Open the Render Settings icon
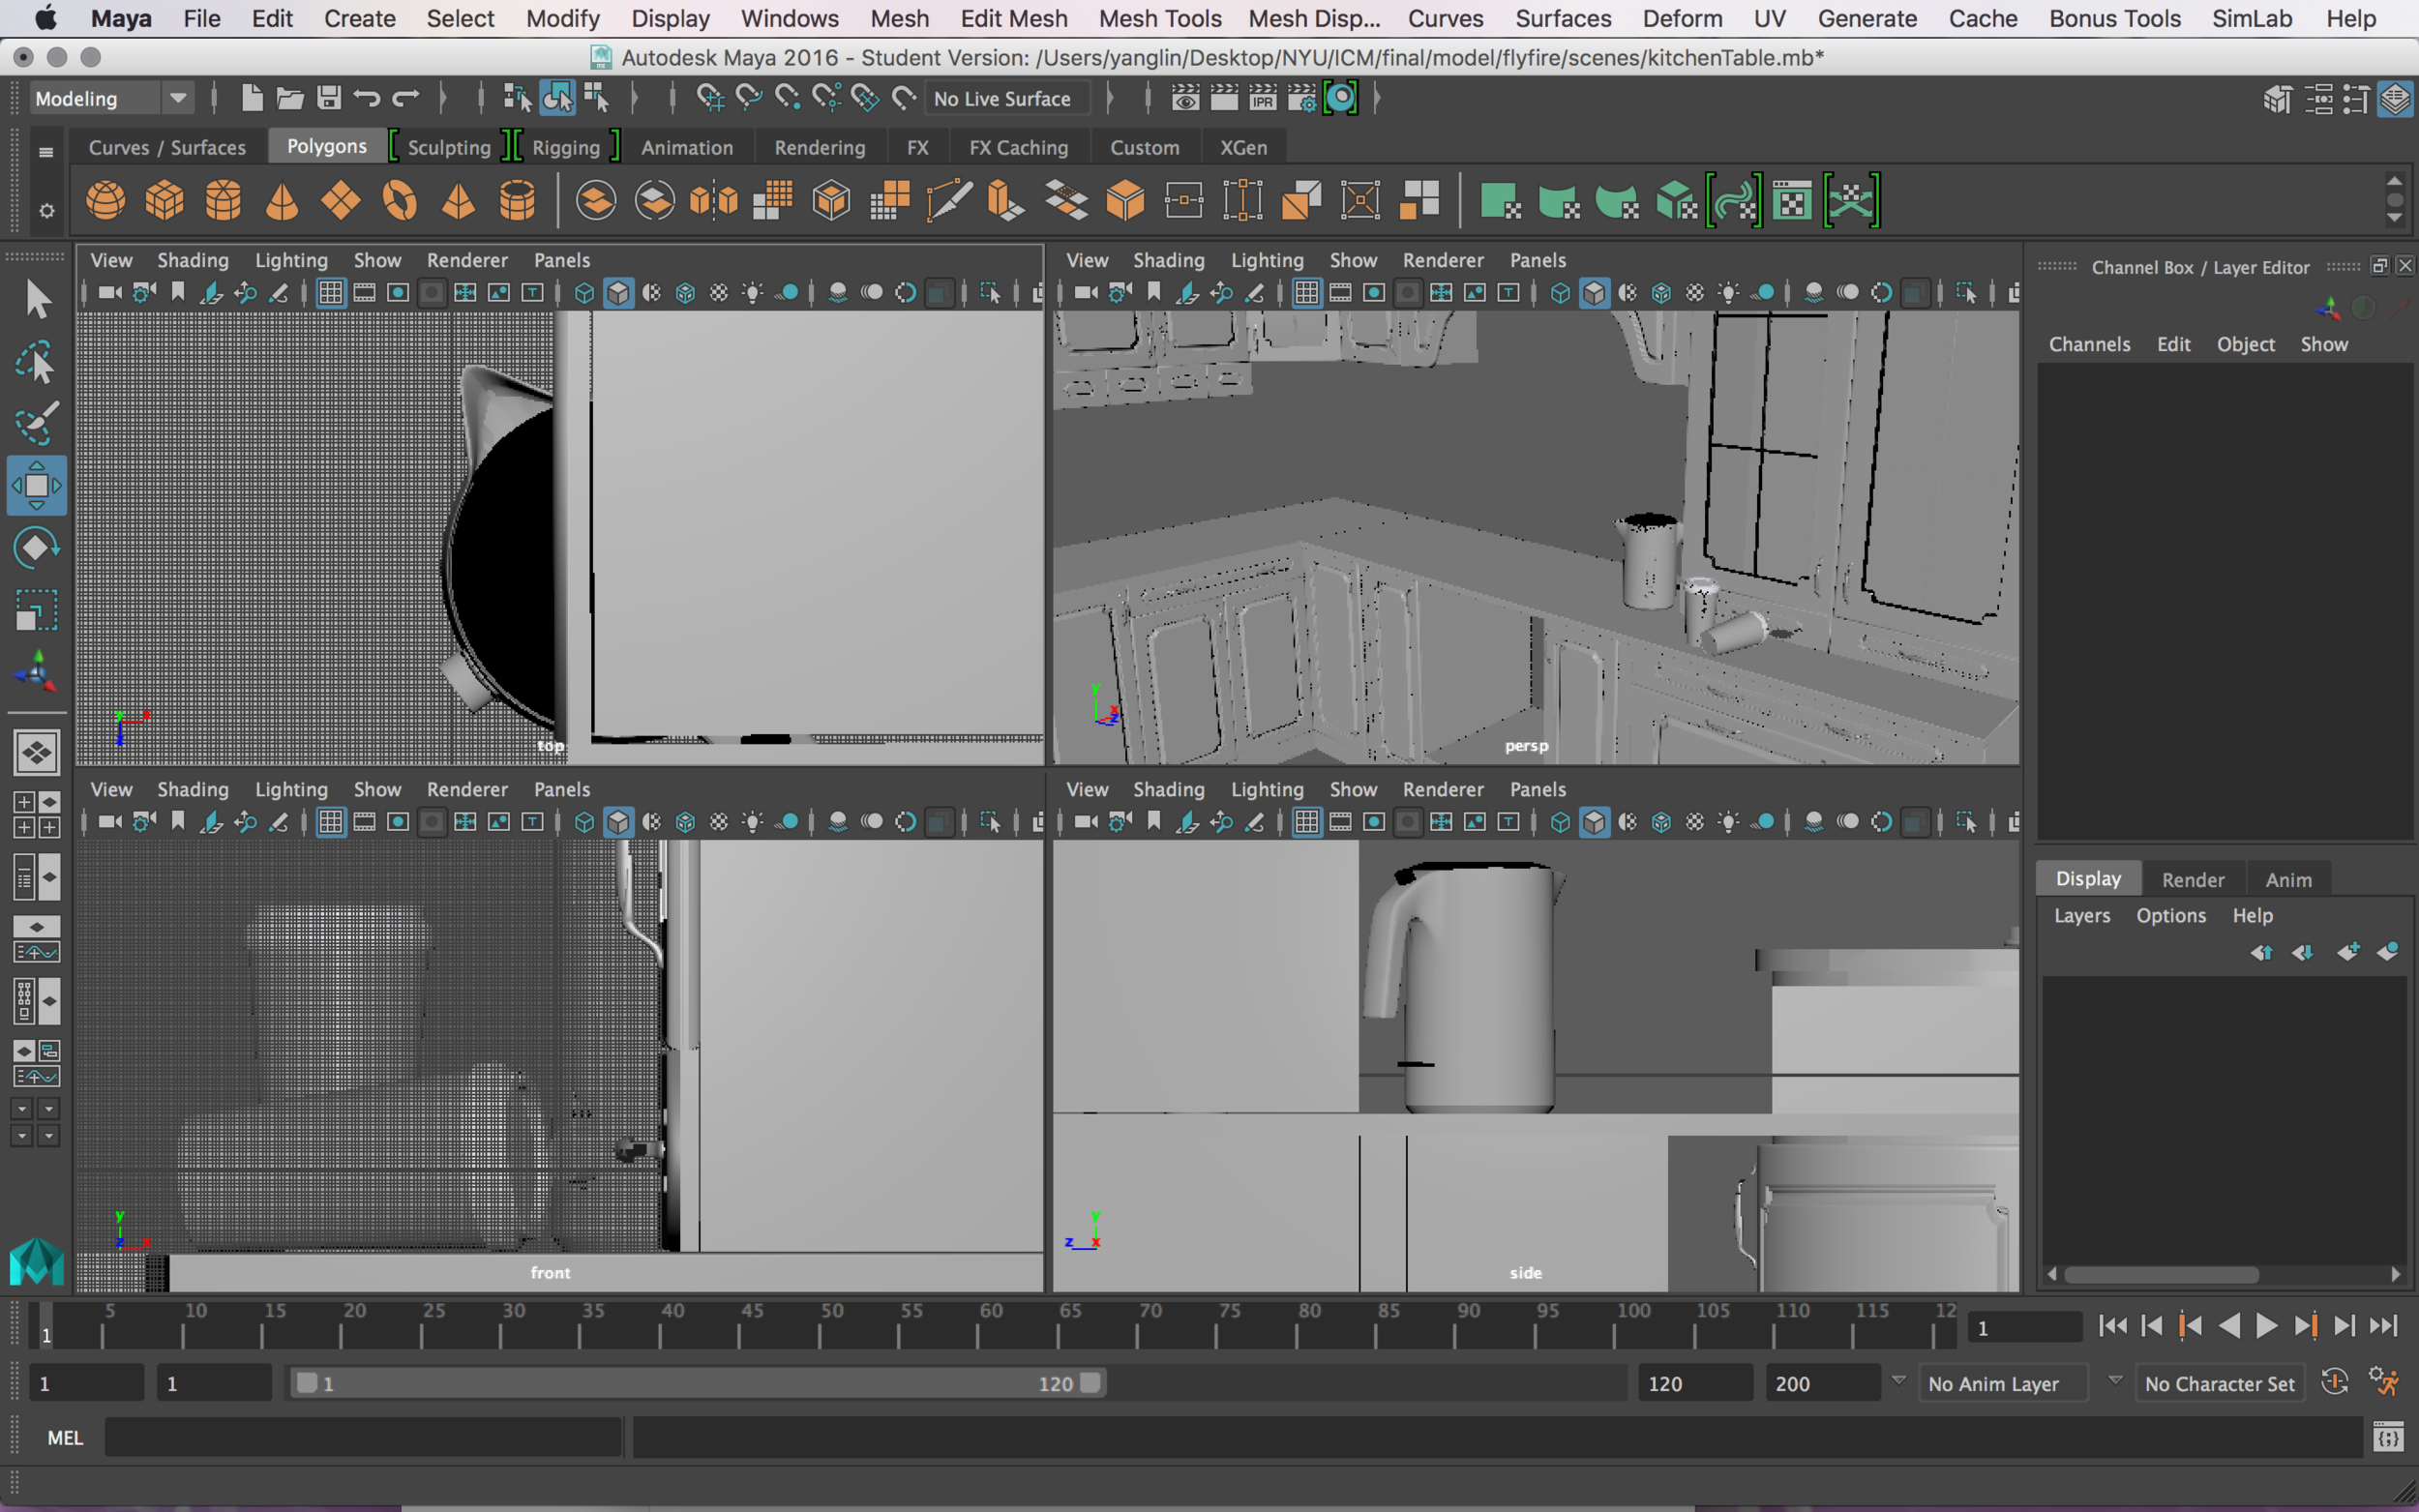 [x=1302, y=98]
